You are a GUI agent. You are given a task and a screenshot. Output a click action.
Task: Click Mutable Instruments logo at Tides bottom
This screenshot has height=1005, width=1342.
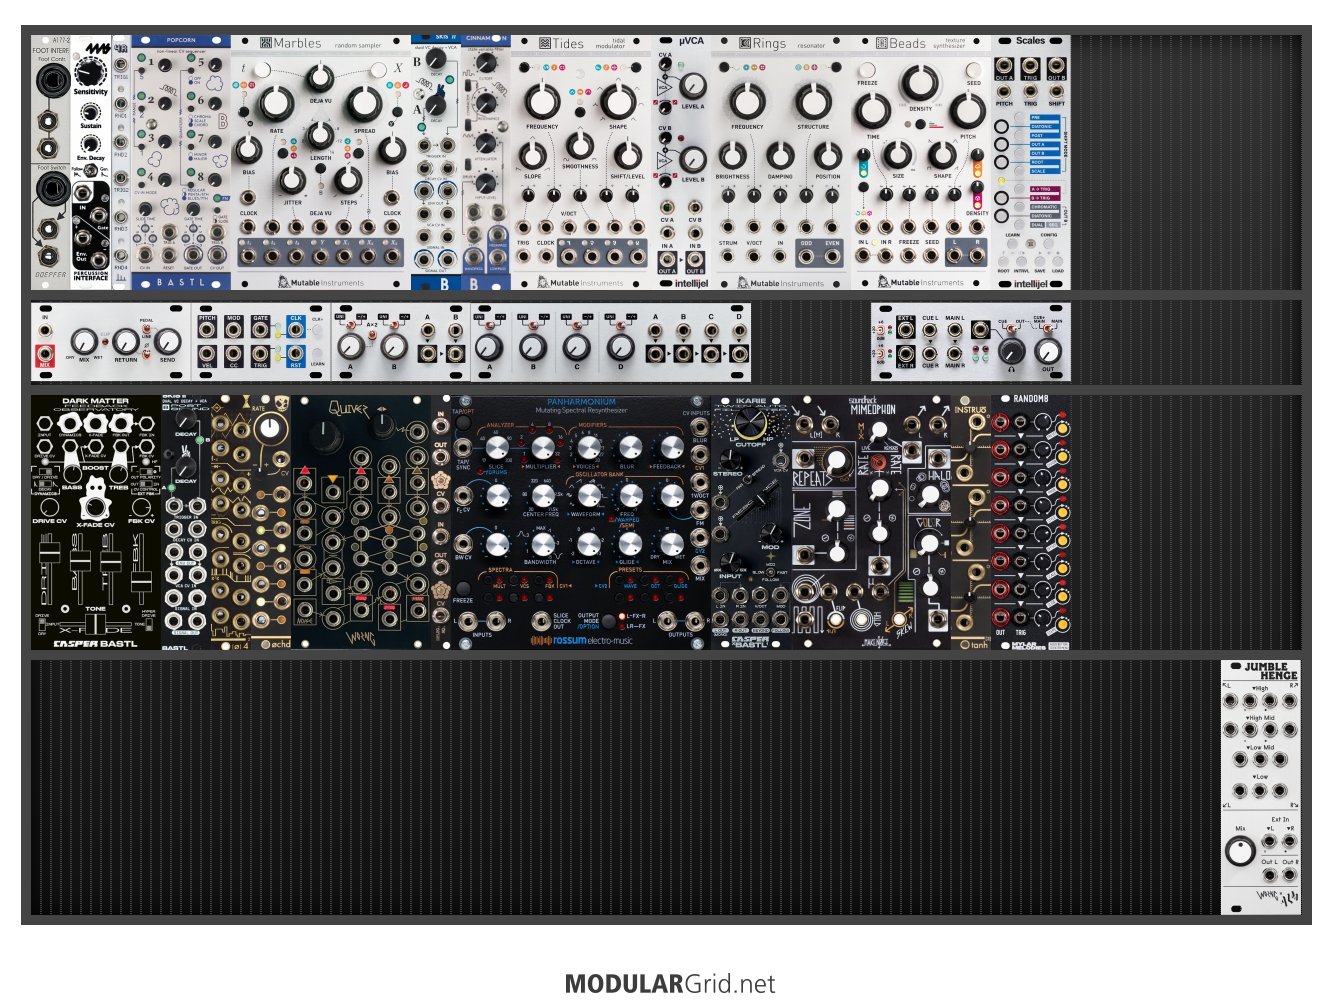(580, 282)
